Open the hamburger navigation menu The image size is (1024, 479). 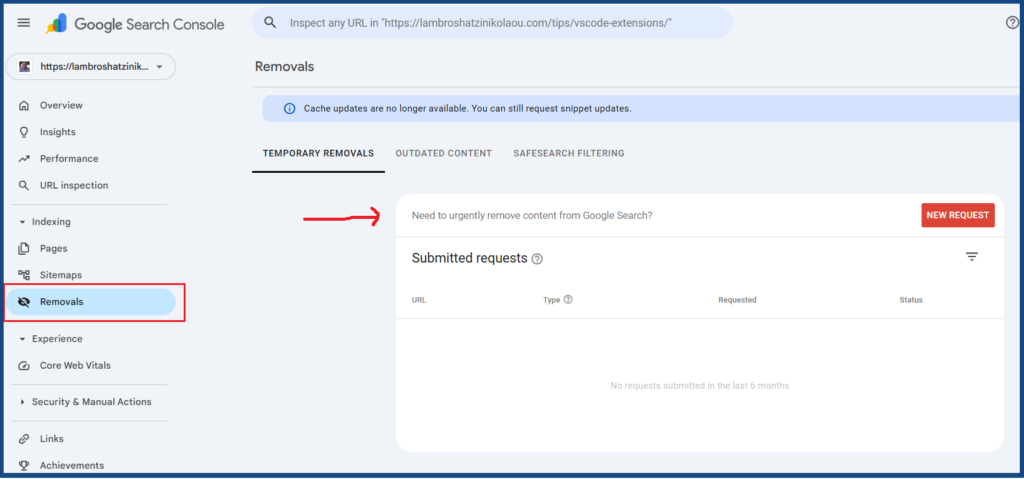click(24, 23)
